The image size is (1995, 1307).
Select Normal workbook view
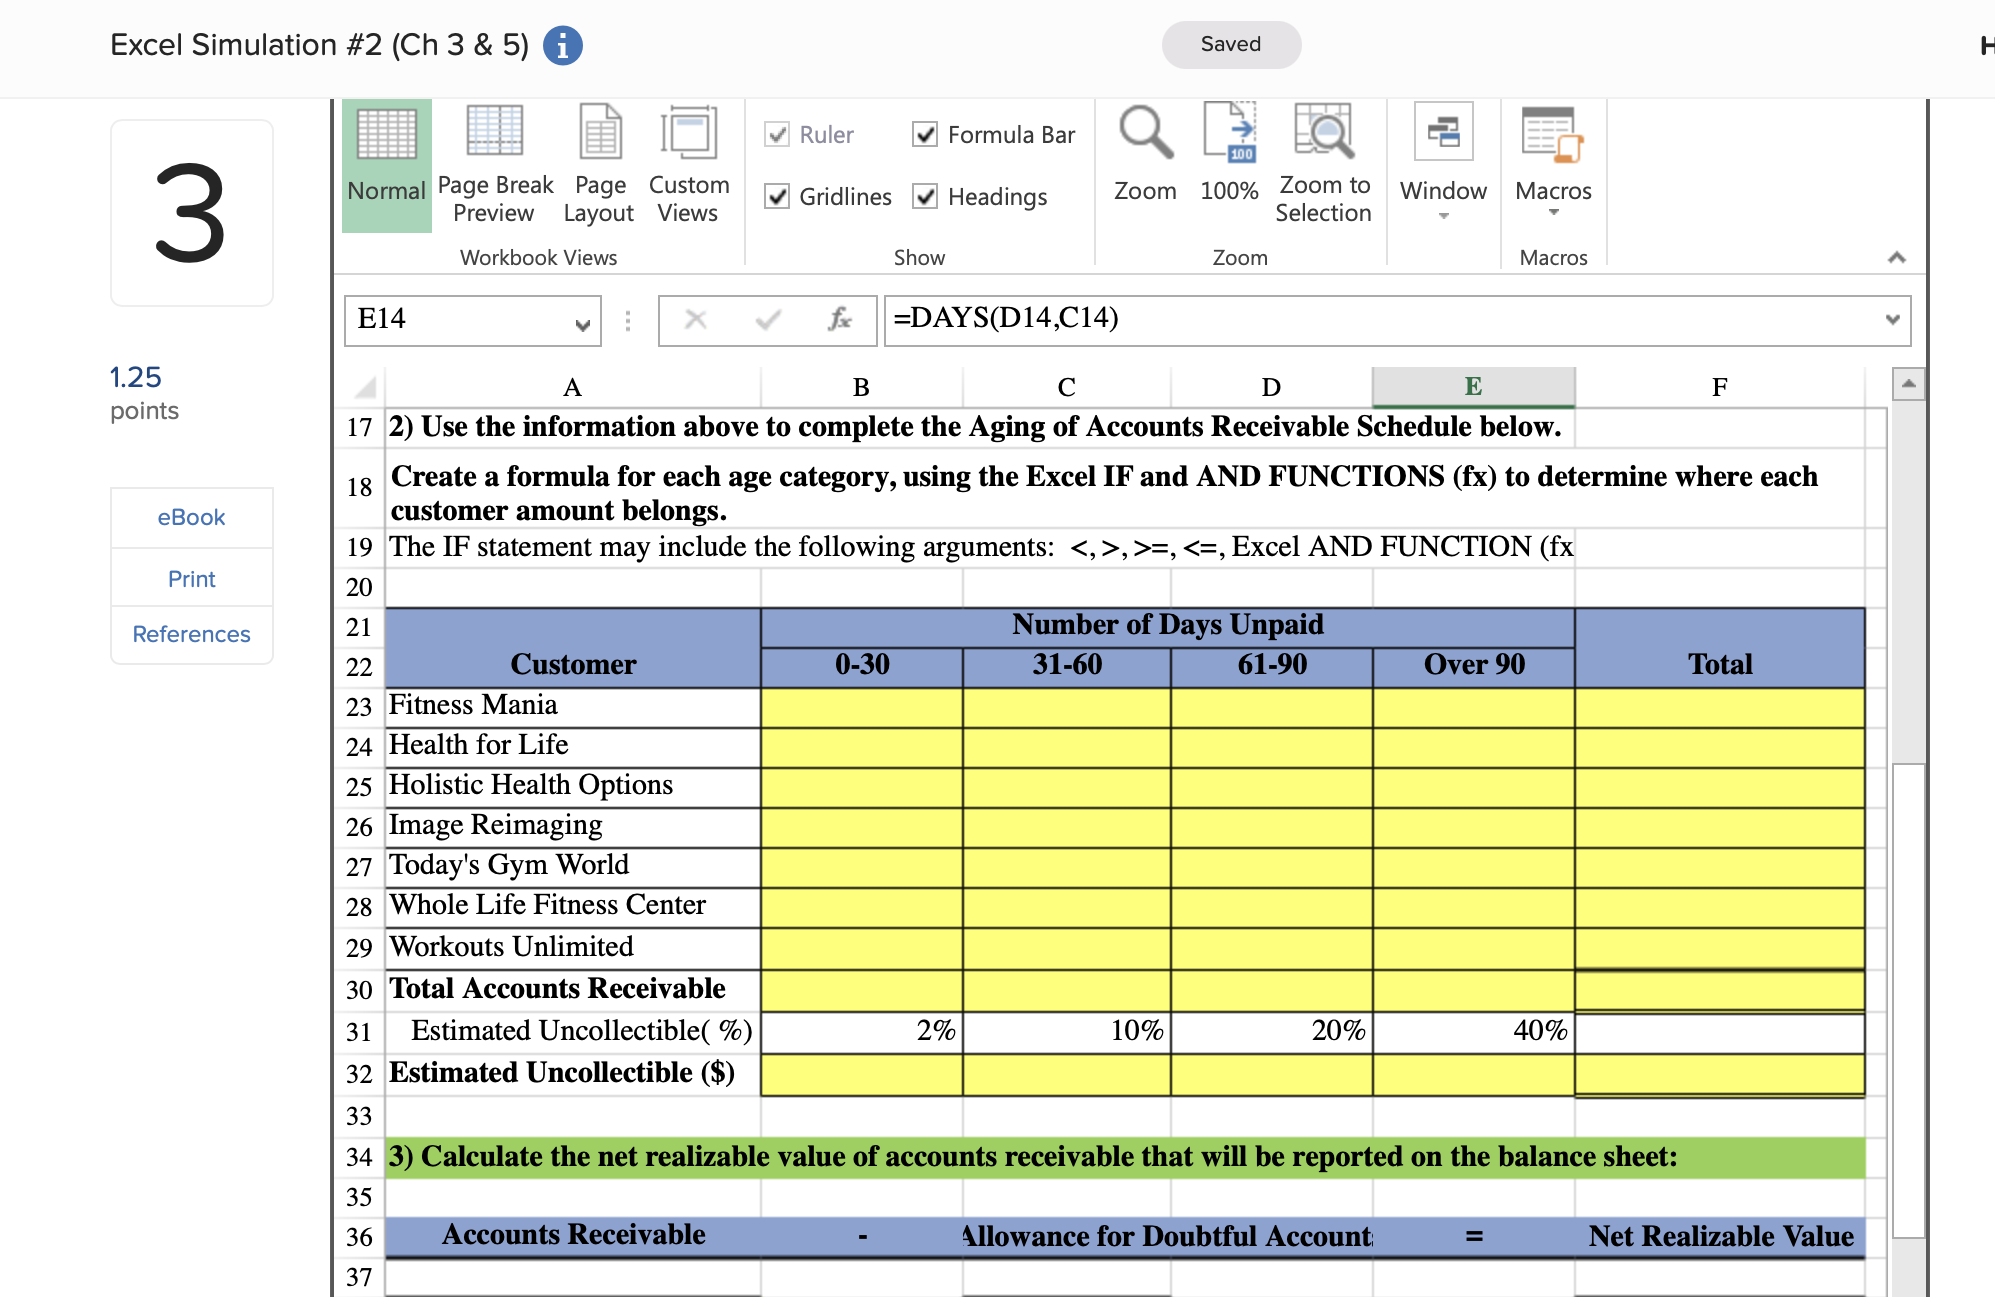click(386, 160)
